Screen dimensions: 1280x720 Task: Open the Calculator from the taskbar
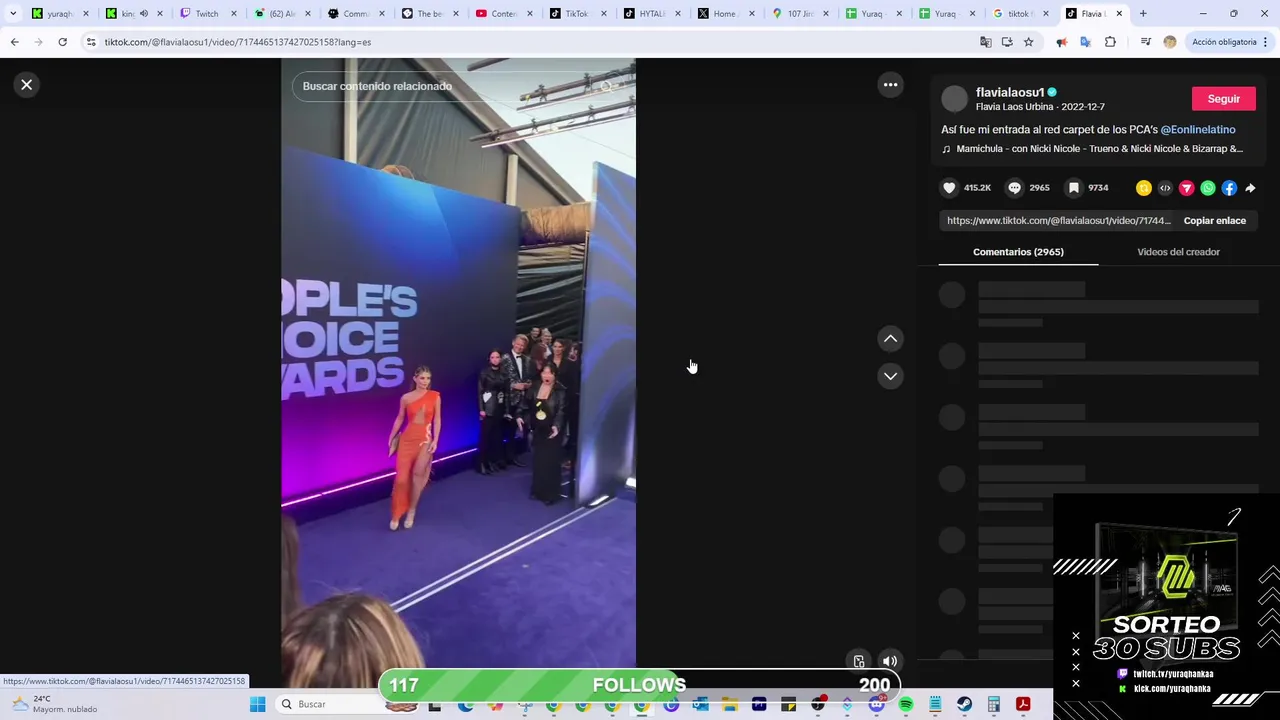pyautogui.click(x=994, y=704)
